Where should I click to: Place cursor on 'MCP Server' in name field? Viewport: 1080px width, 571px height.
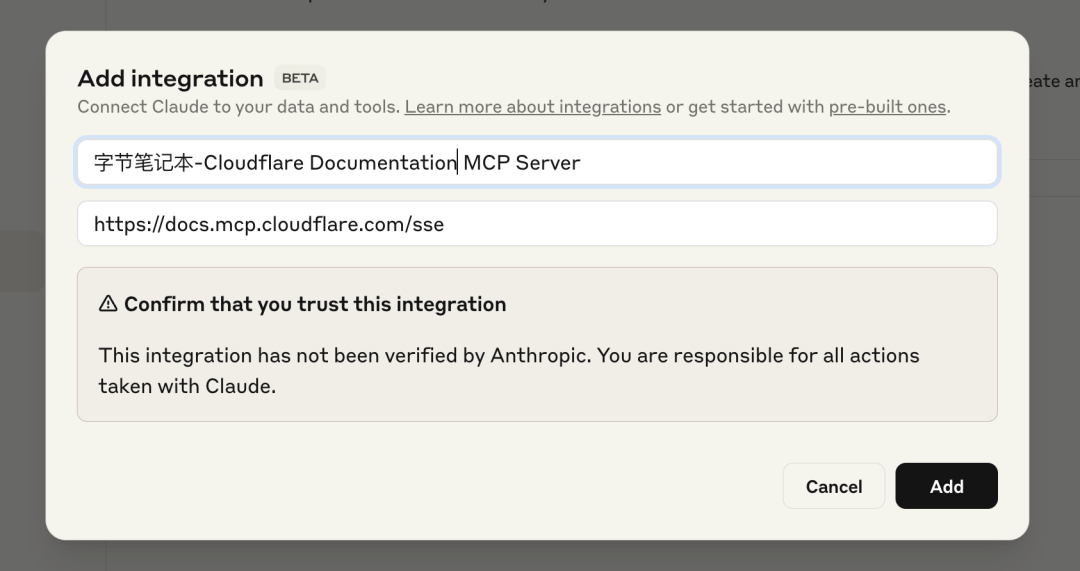pyautogui.click(x=522, y=162)
